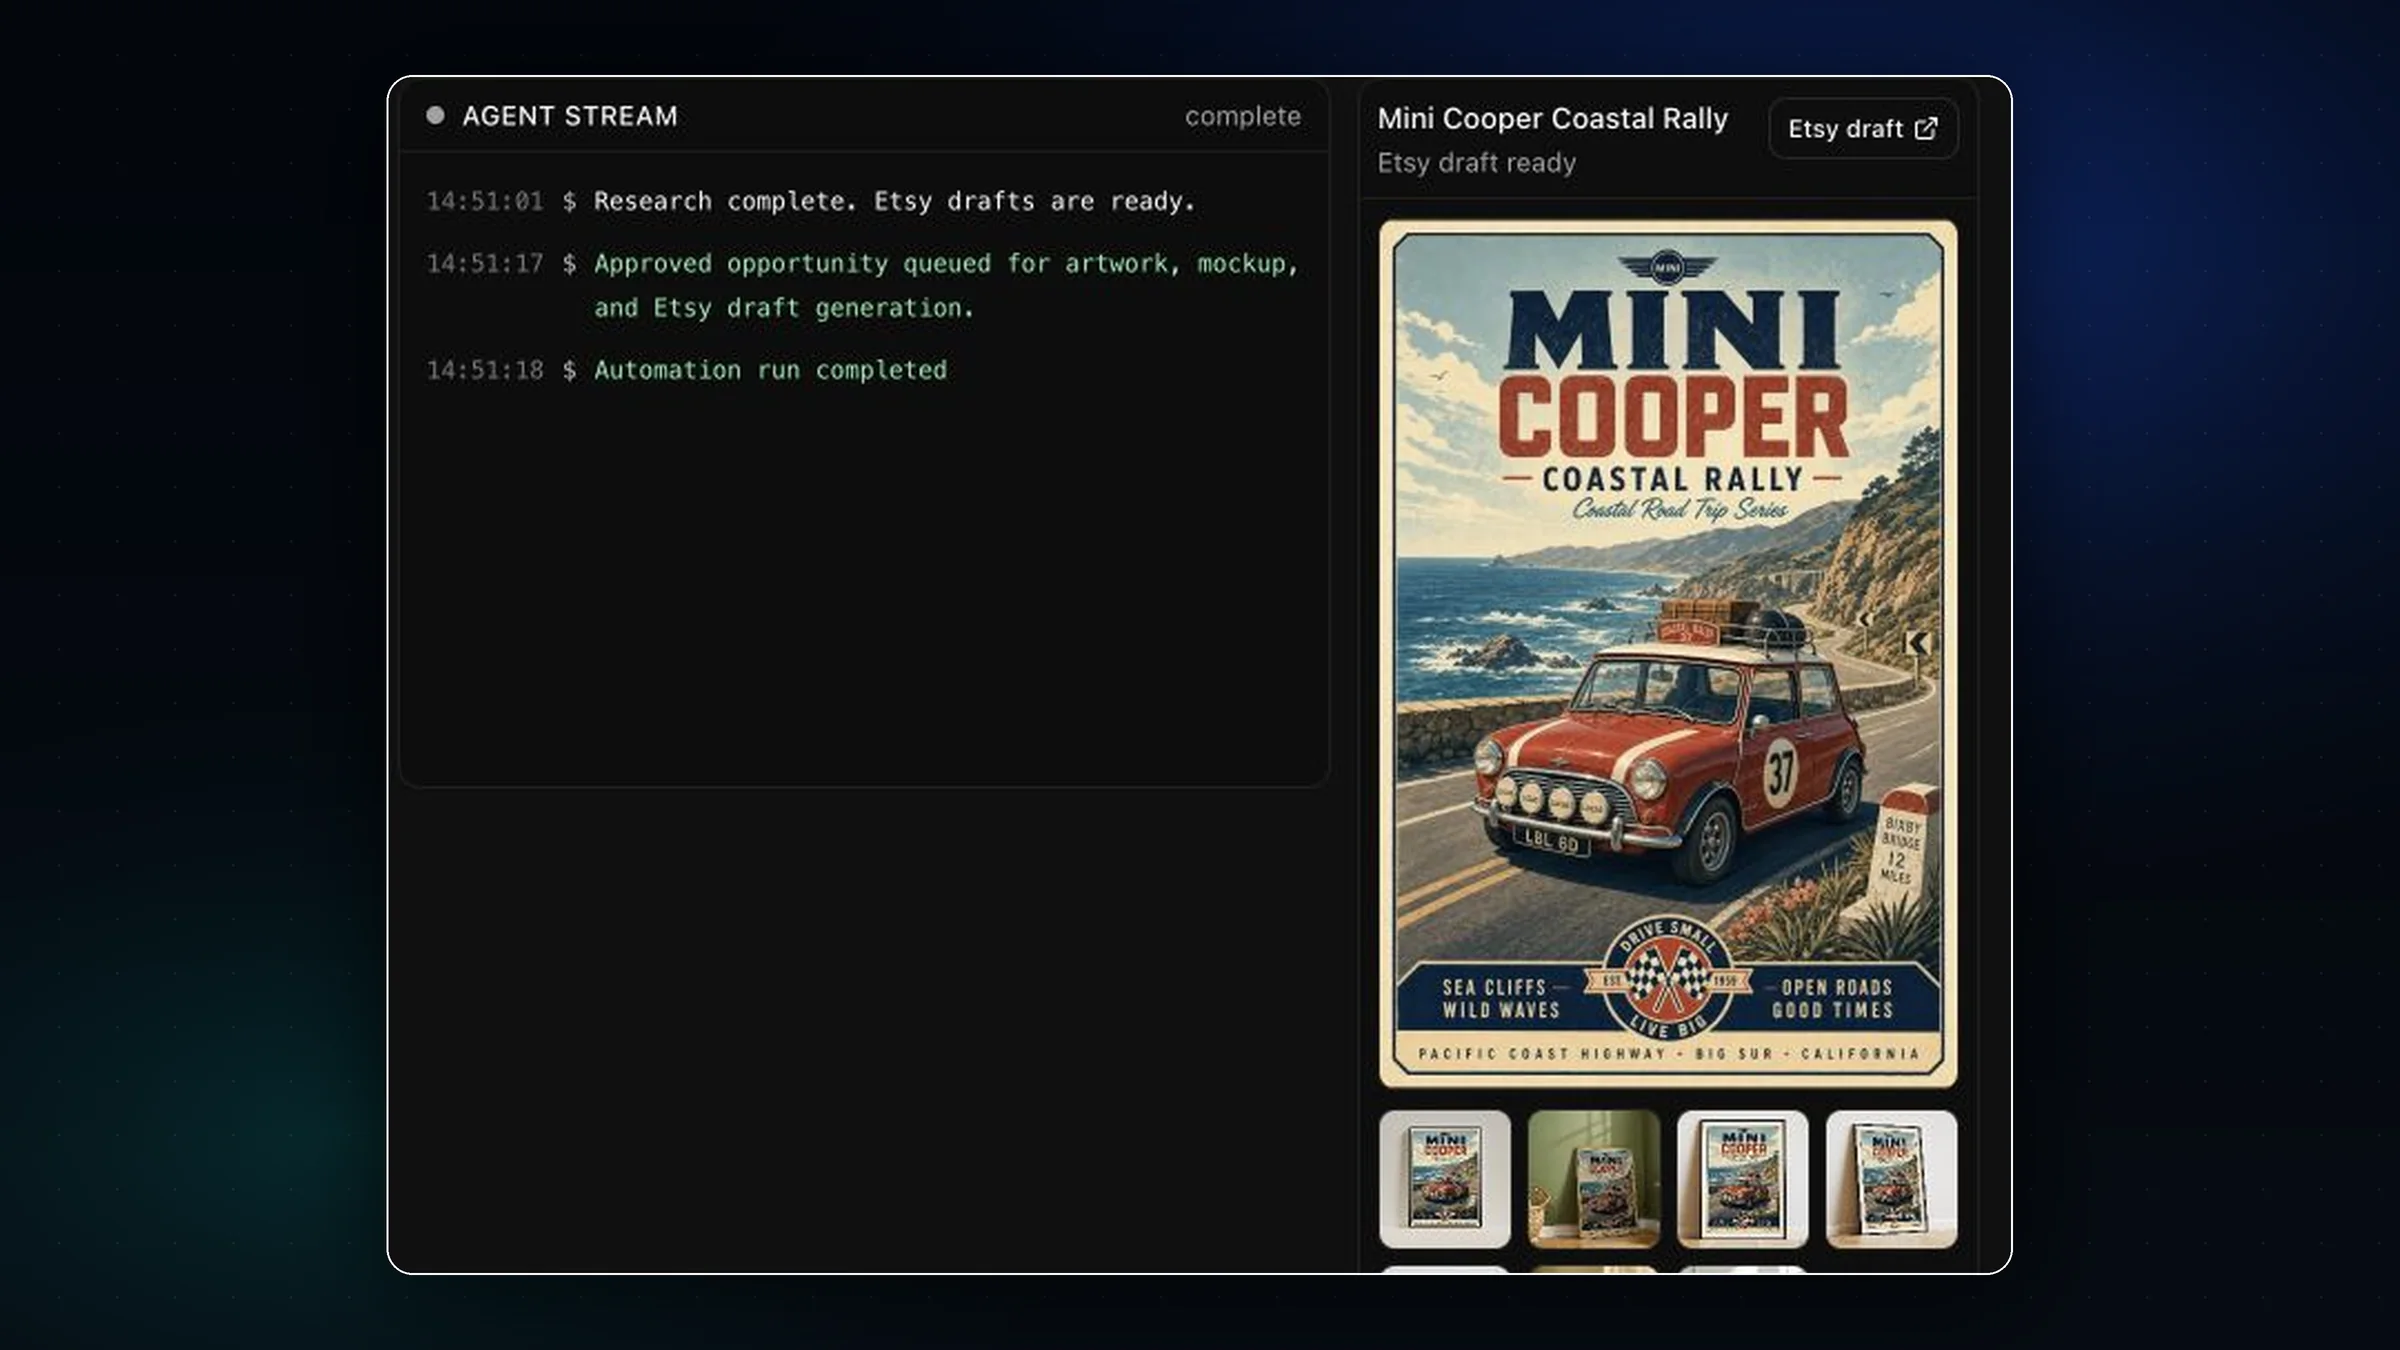Click log line 'Research complete. Etsy drafts are ready.'
Image resolution: width=2400 pixels, height=1350 pixels.
click(x=894, y=201)
